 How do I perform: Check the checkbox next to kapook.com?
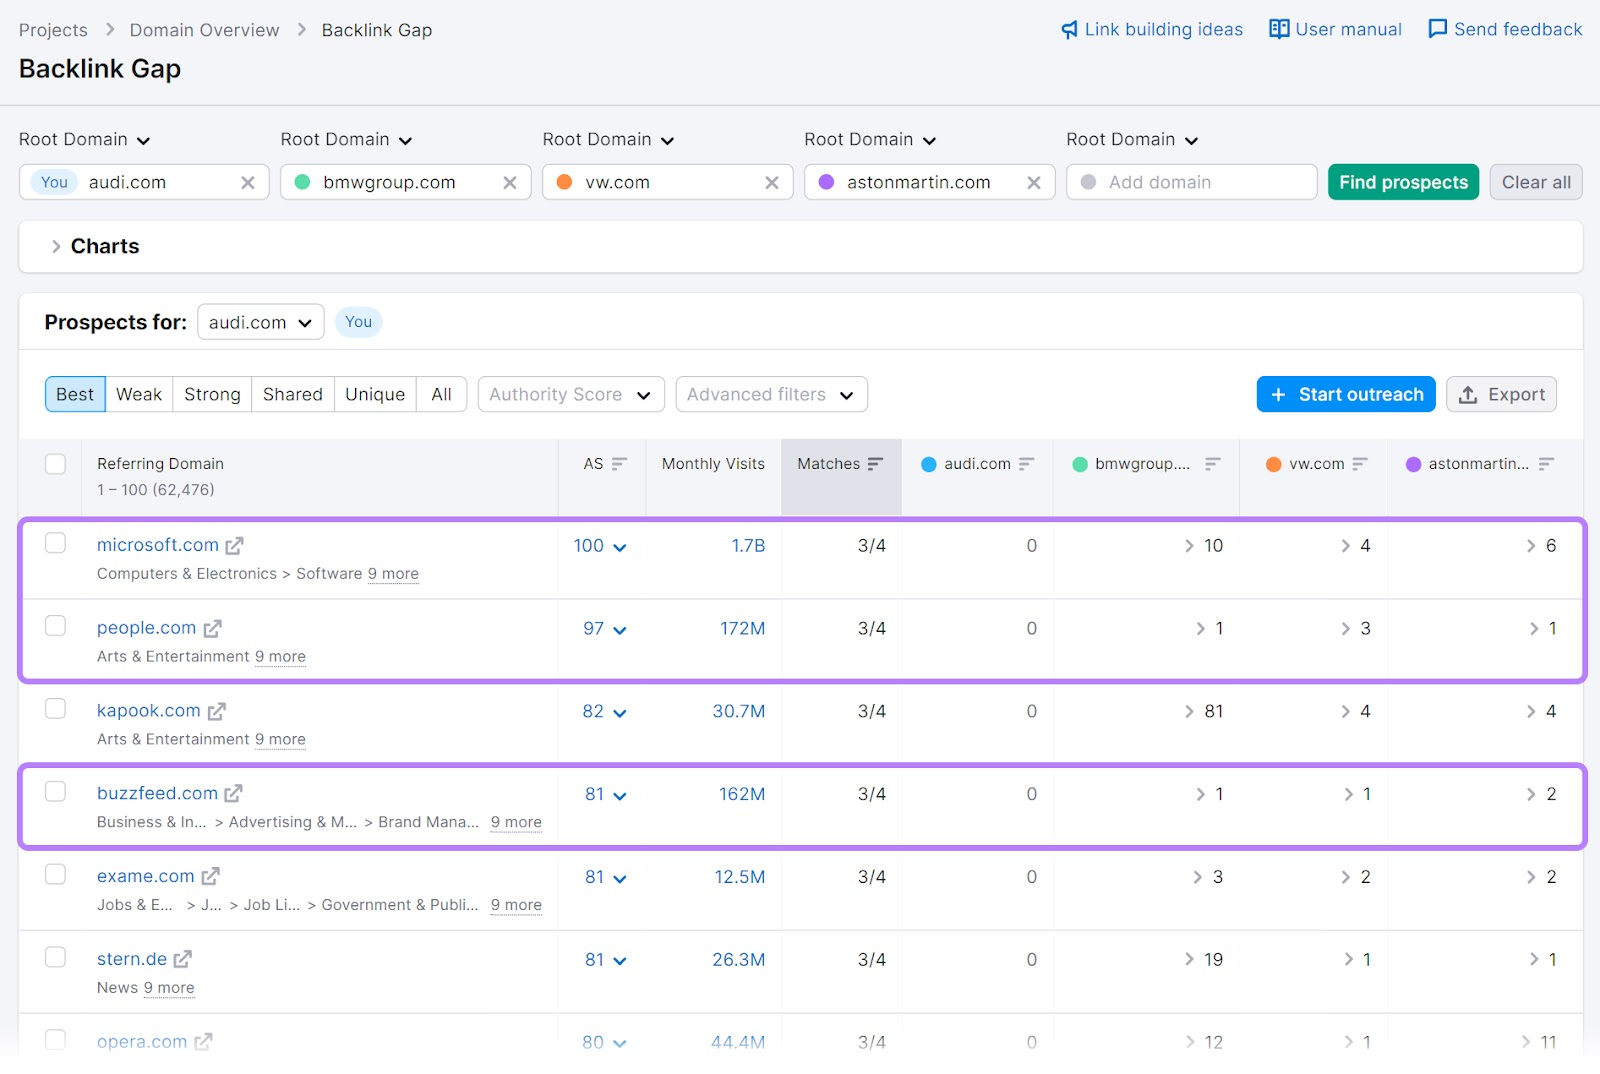(55, 708)
